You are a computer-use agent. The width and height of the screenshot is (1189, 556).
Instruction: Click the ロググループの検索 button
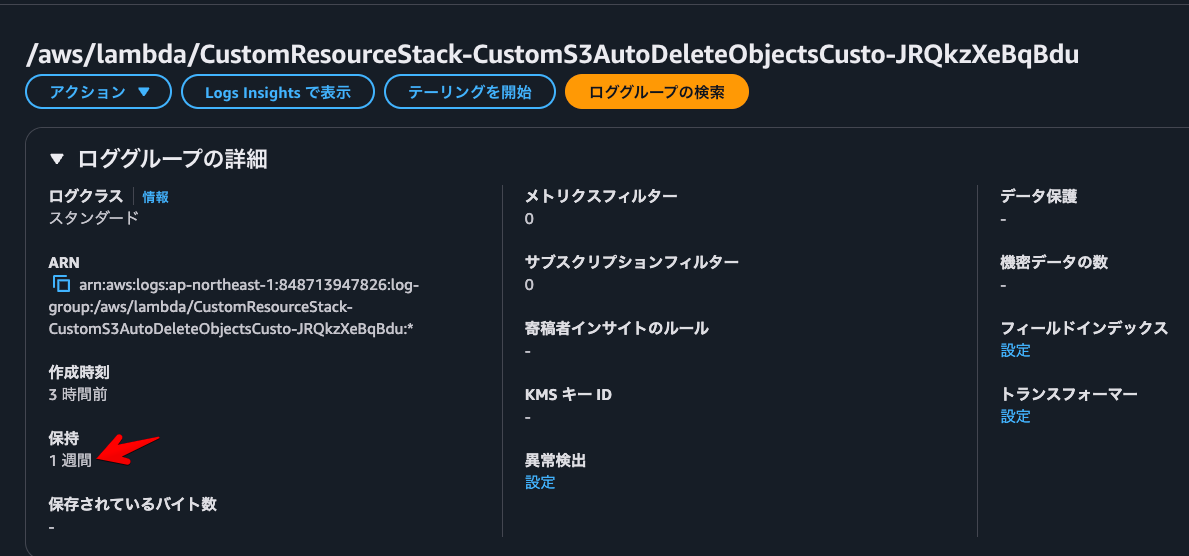657,93
